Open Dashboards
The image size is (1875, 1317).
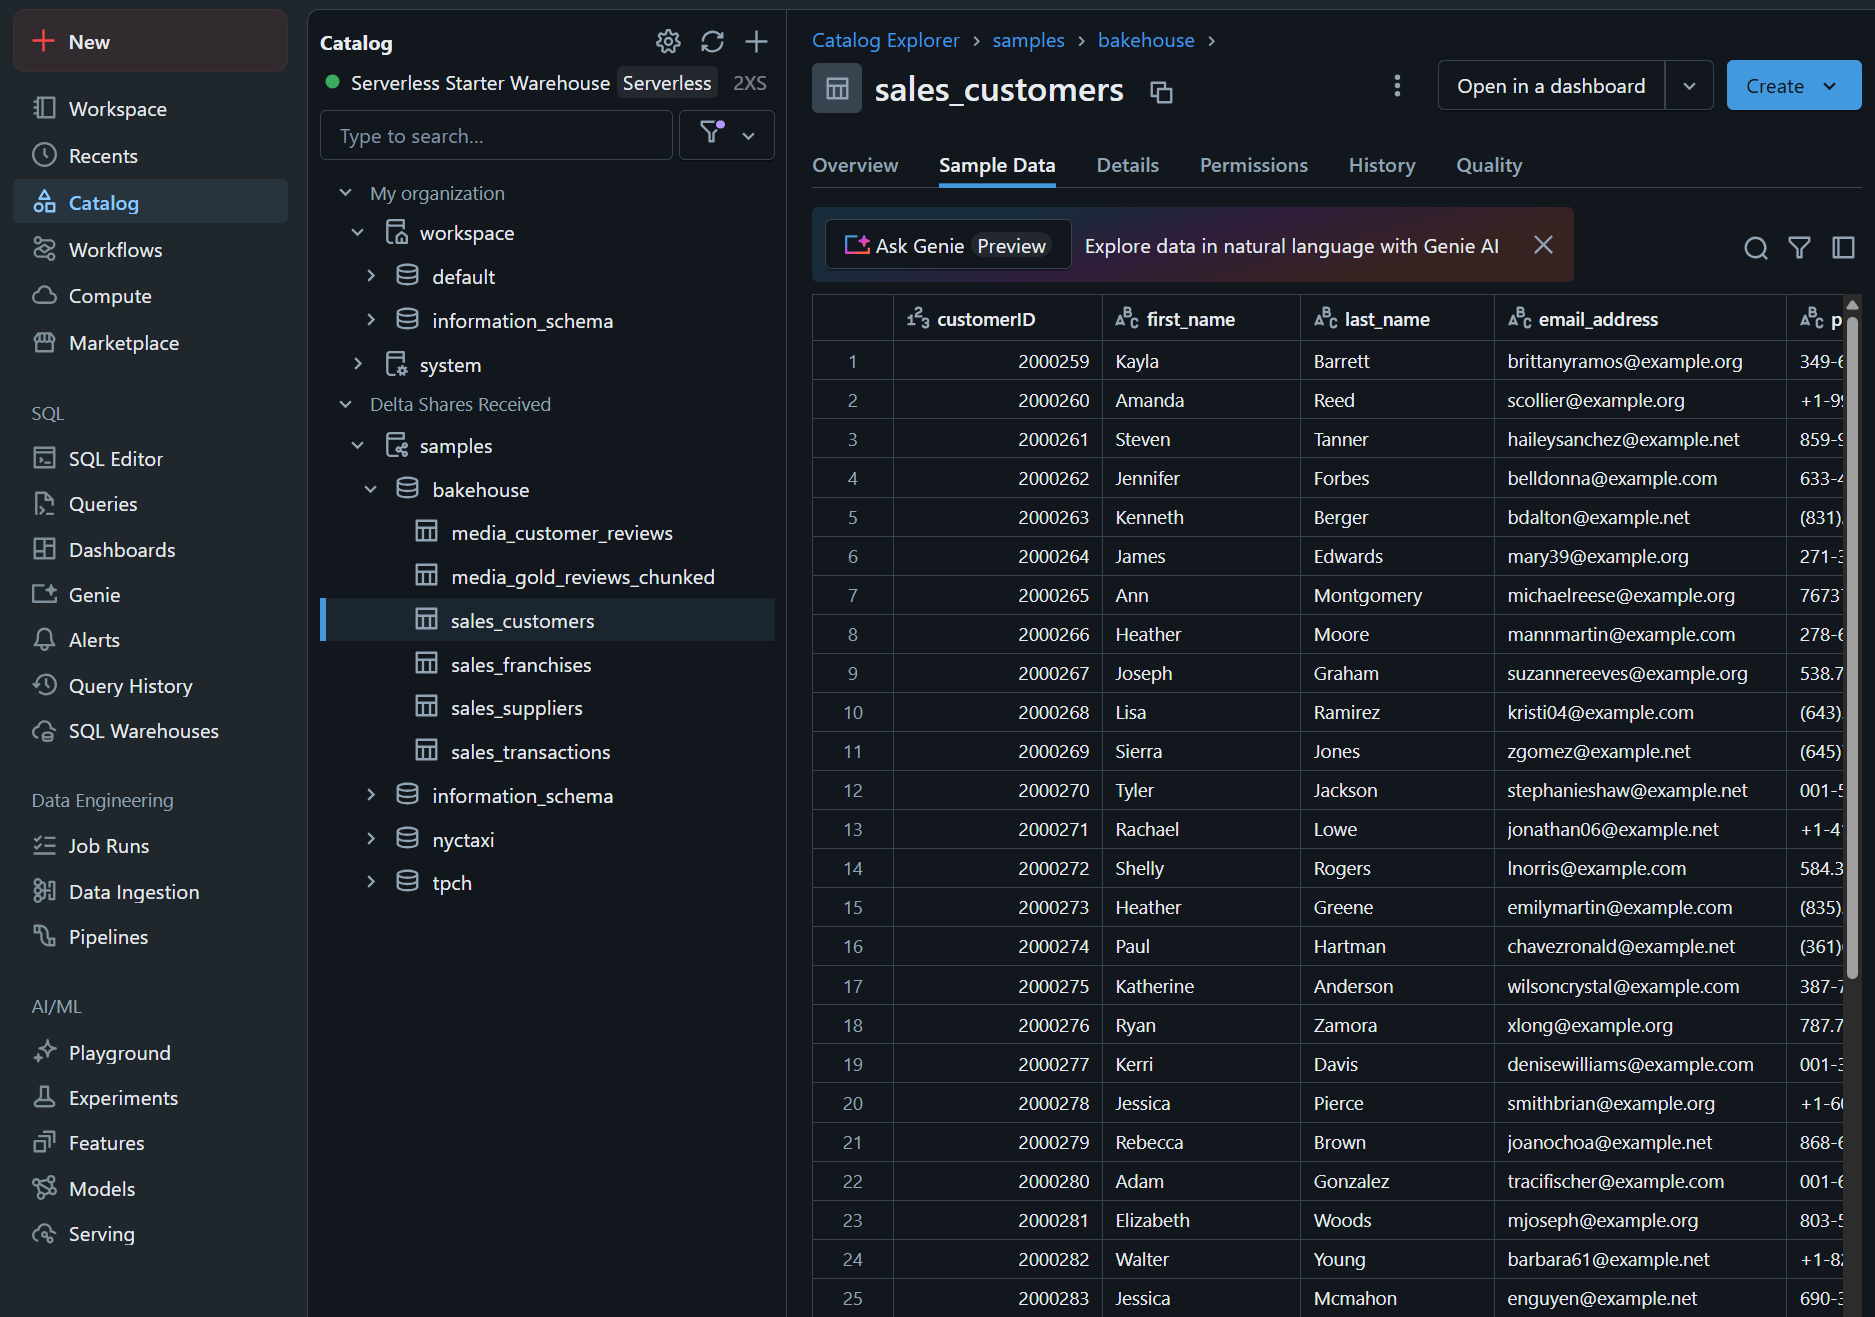tap(150, 550)
